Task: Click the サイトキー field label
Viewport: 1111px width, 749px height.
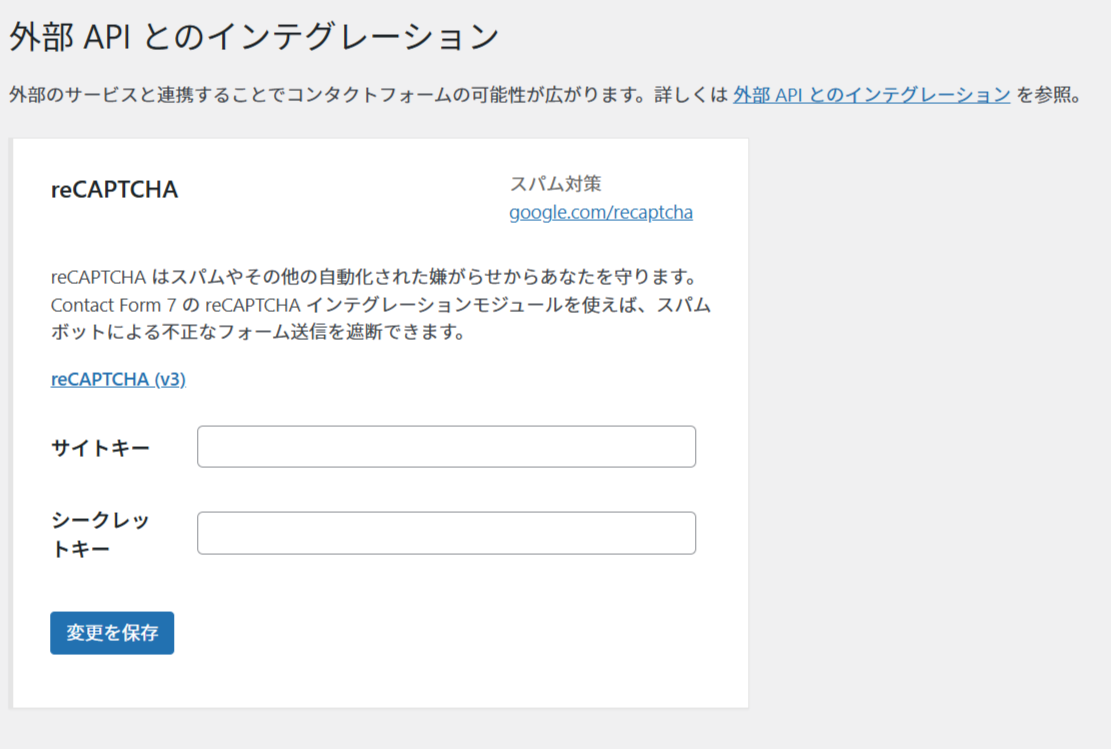Action: [100, 447]
